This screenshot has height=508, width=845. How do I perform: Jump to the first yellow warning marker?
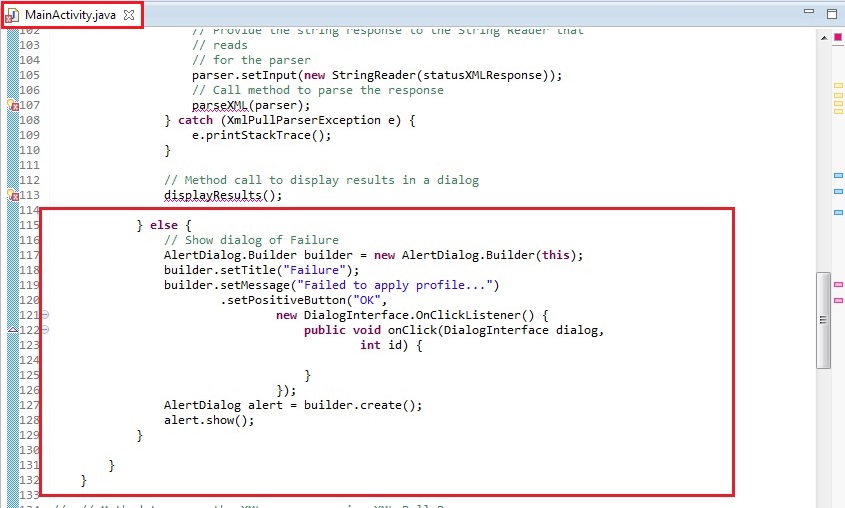[838, 85]
